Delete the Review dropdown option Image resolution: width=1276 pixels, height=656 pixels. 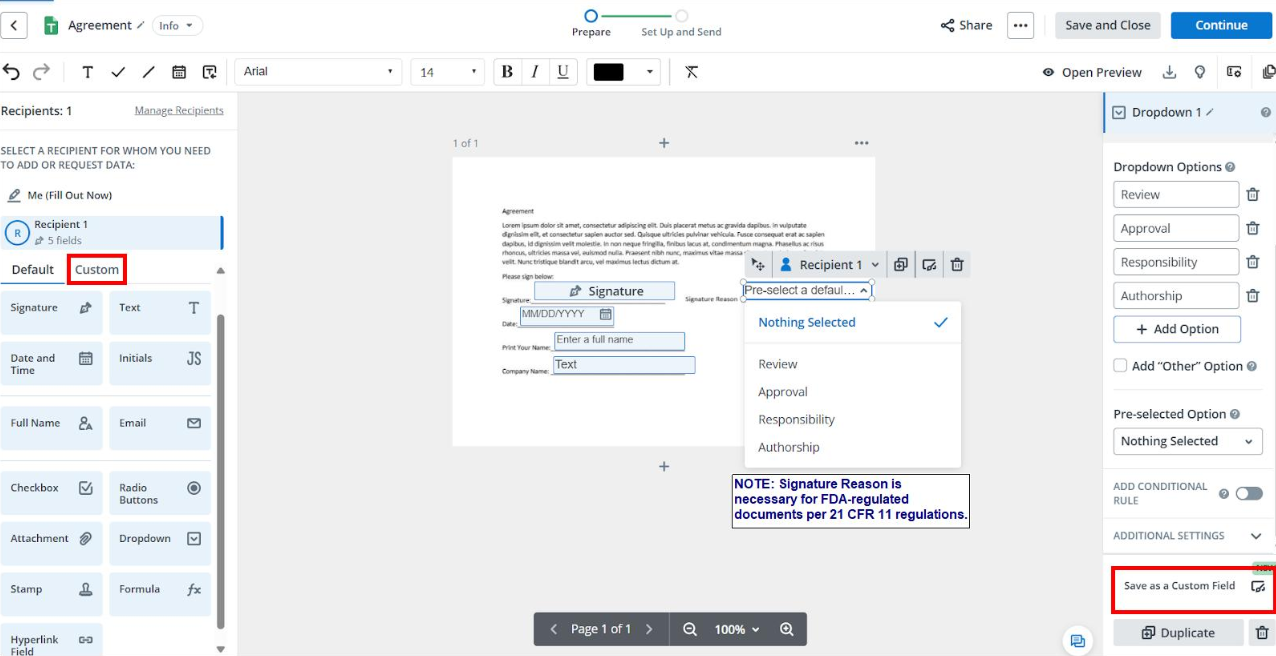[x=1252, y=195]
